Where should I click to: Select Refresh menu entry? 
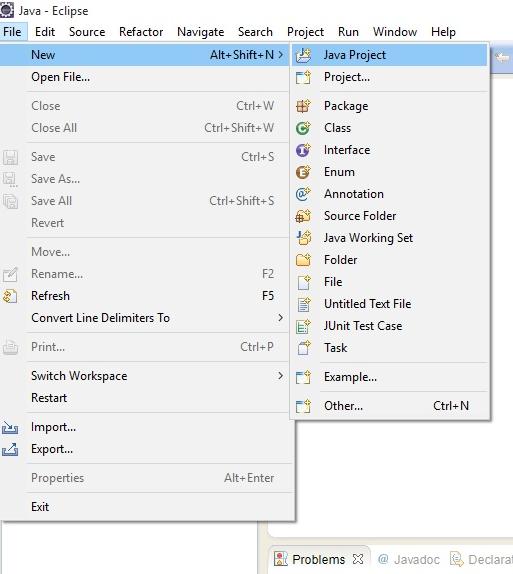pos(145,296)
